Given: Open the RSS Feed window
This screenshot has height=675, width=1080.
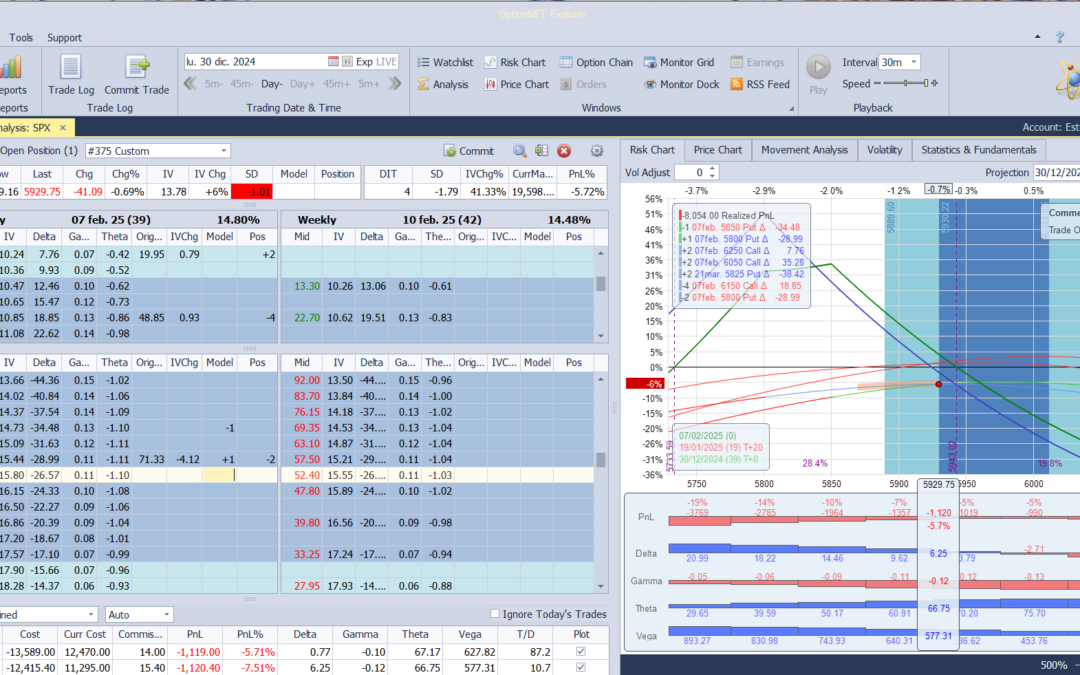Looking at the screenshot, I should (760, 84).
